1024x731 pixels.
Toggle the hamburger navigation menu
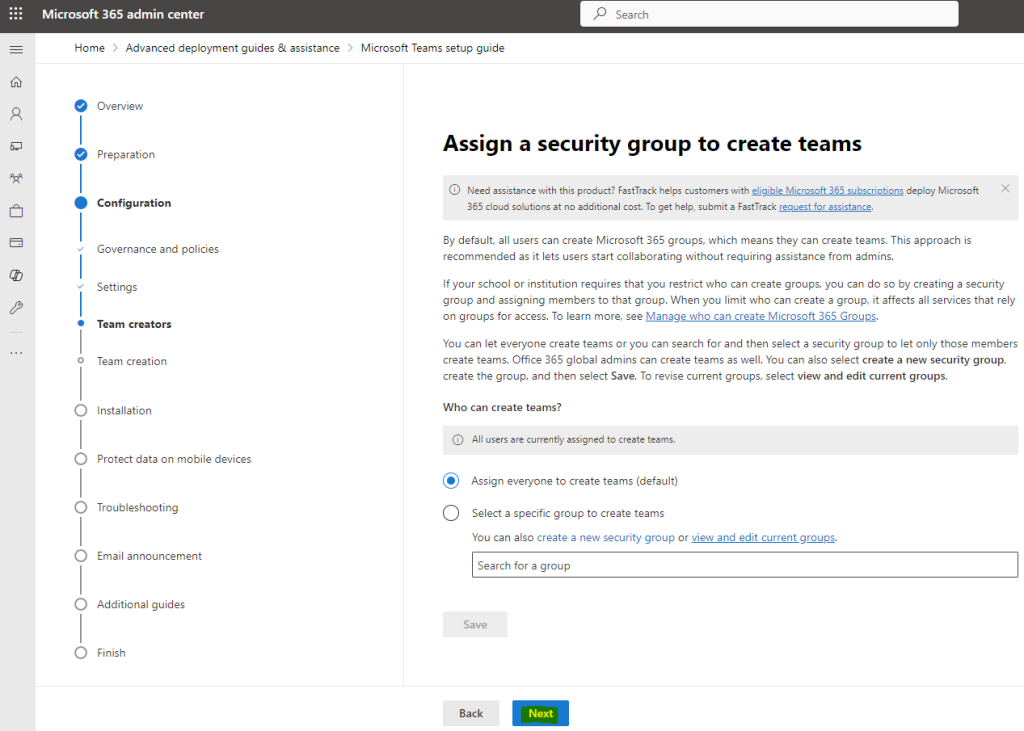(x=16, y=50)
